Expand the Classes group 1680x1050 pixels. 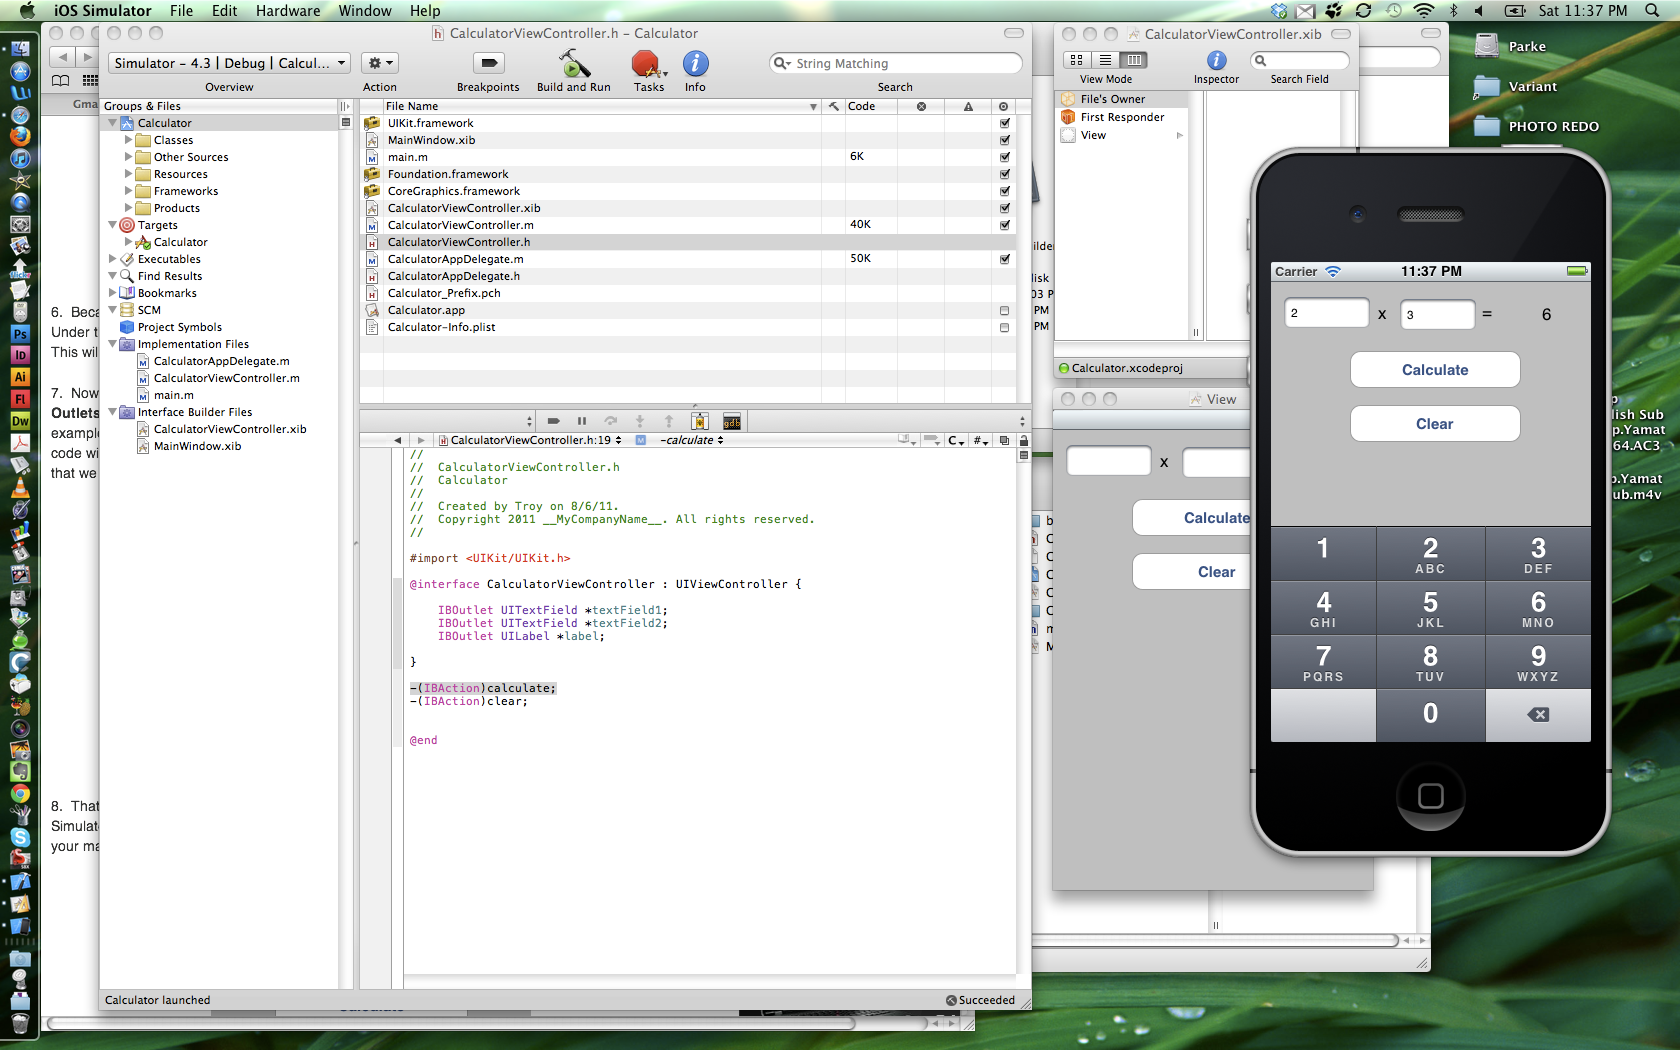click(x=128, y=140)
